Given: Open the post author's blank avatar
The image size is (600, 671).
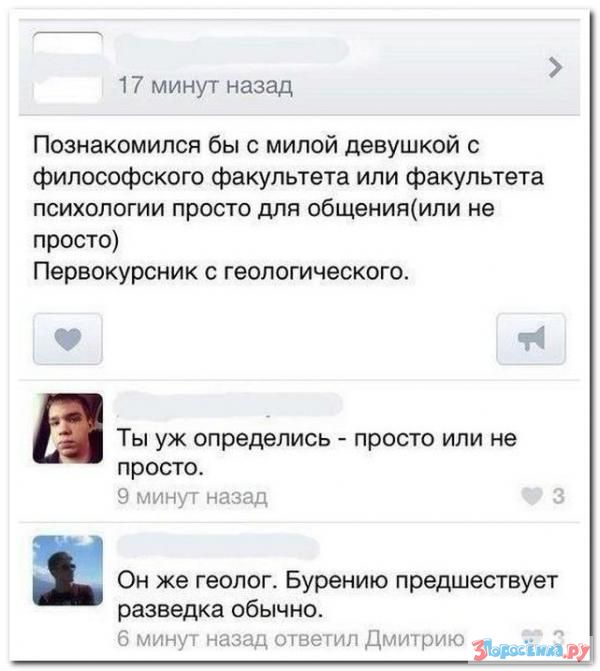Looking at the screenshot, I should pos(68,68).
